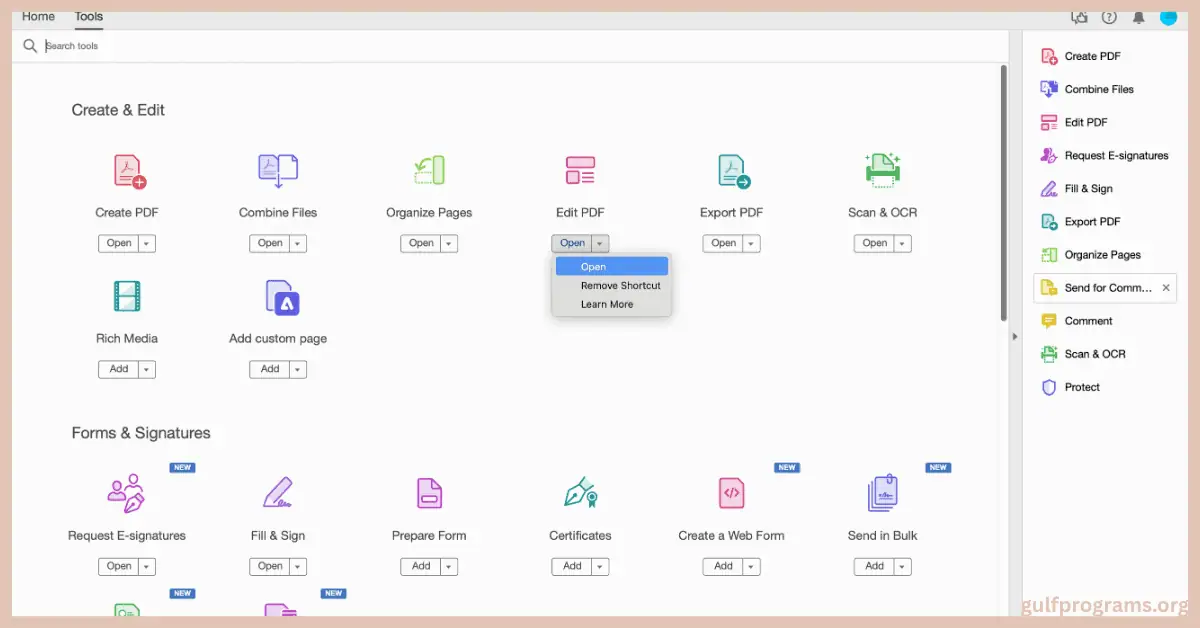The height and width of the screenshot is (628, 1200).
Task: Click the Certificates fountain pen icon
Action: (580, 493)
